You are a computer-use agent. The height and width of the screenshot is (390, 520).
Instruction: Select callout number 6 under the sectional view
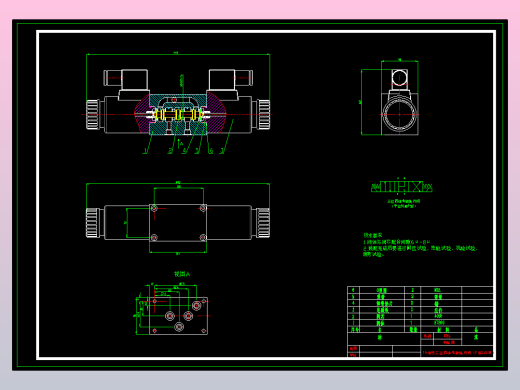211,151
